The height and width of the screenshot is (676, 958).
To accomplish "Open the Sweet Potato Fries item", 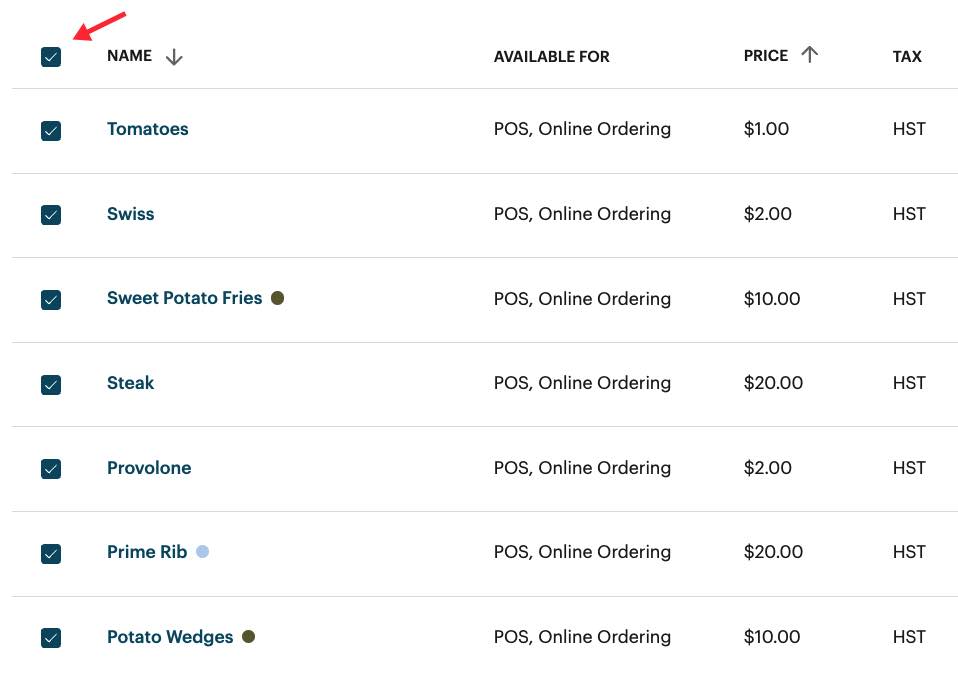I will 184,298.
